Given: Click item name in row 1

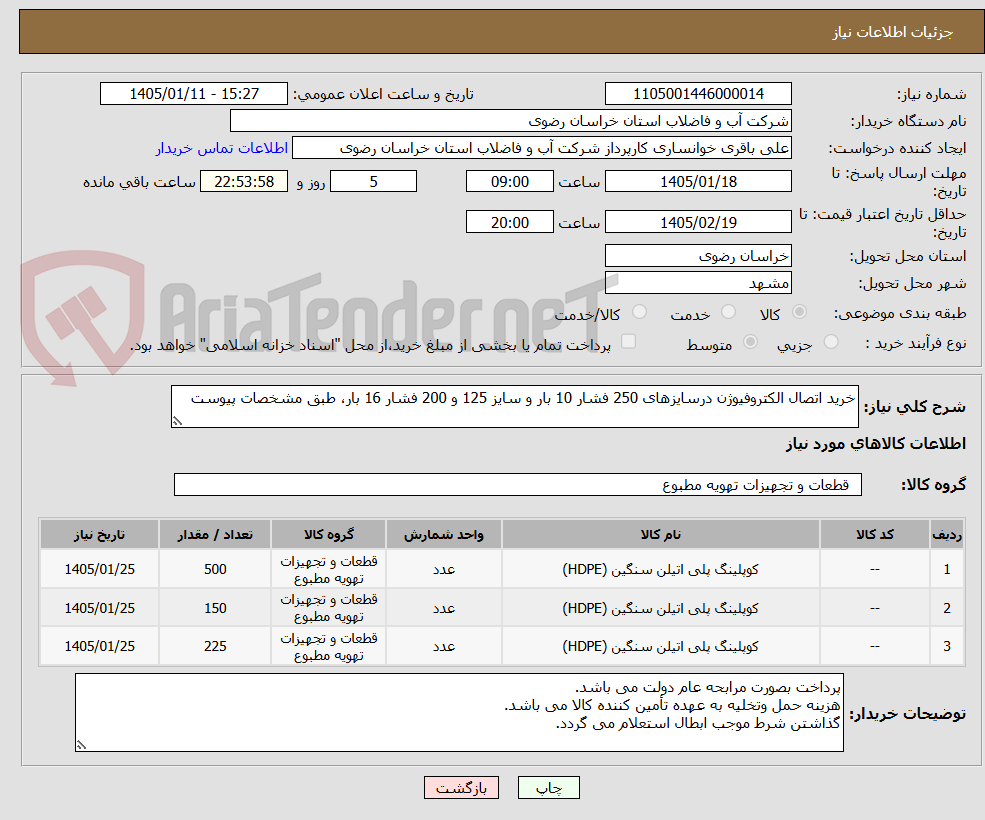Looking at the screenshot, I should point(661,569).
